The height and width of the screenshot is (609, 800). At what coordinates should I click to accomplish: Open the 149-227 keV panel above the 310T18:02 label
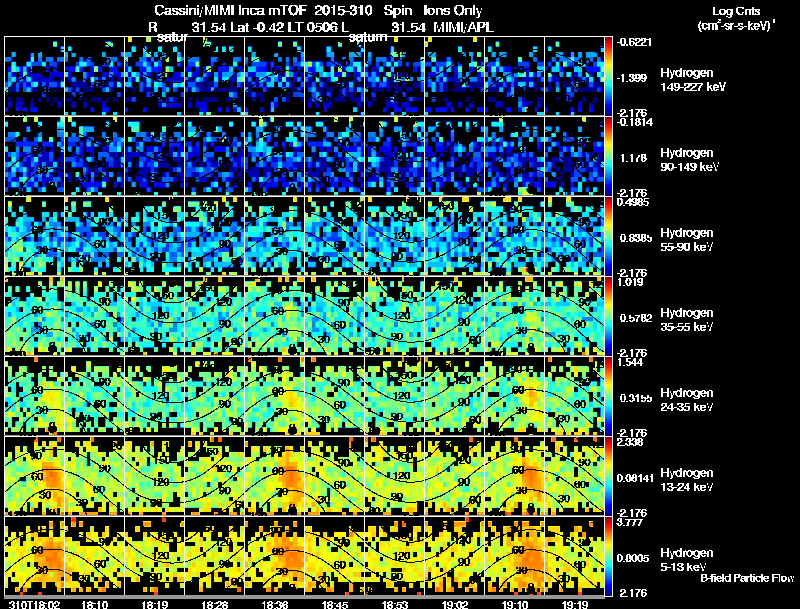click(34, 75)
